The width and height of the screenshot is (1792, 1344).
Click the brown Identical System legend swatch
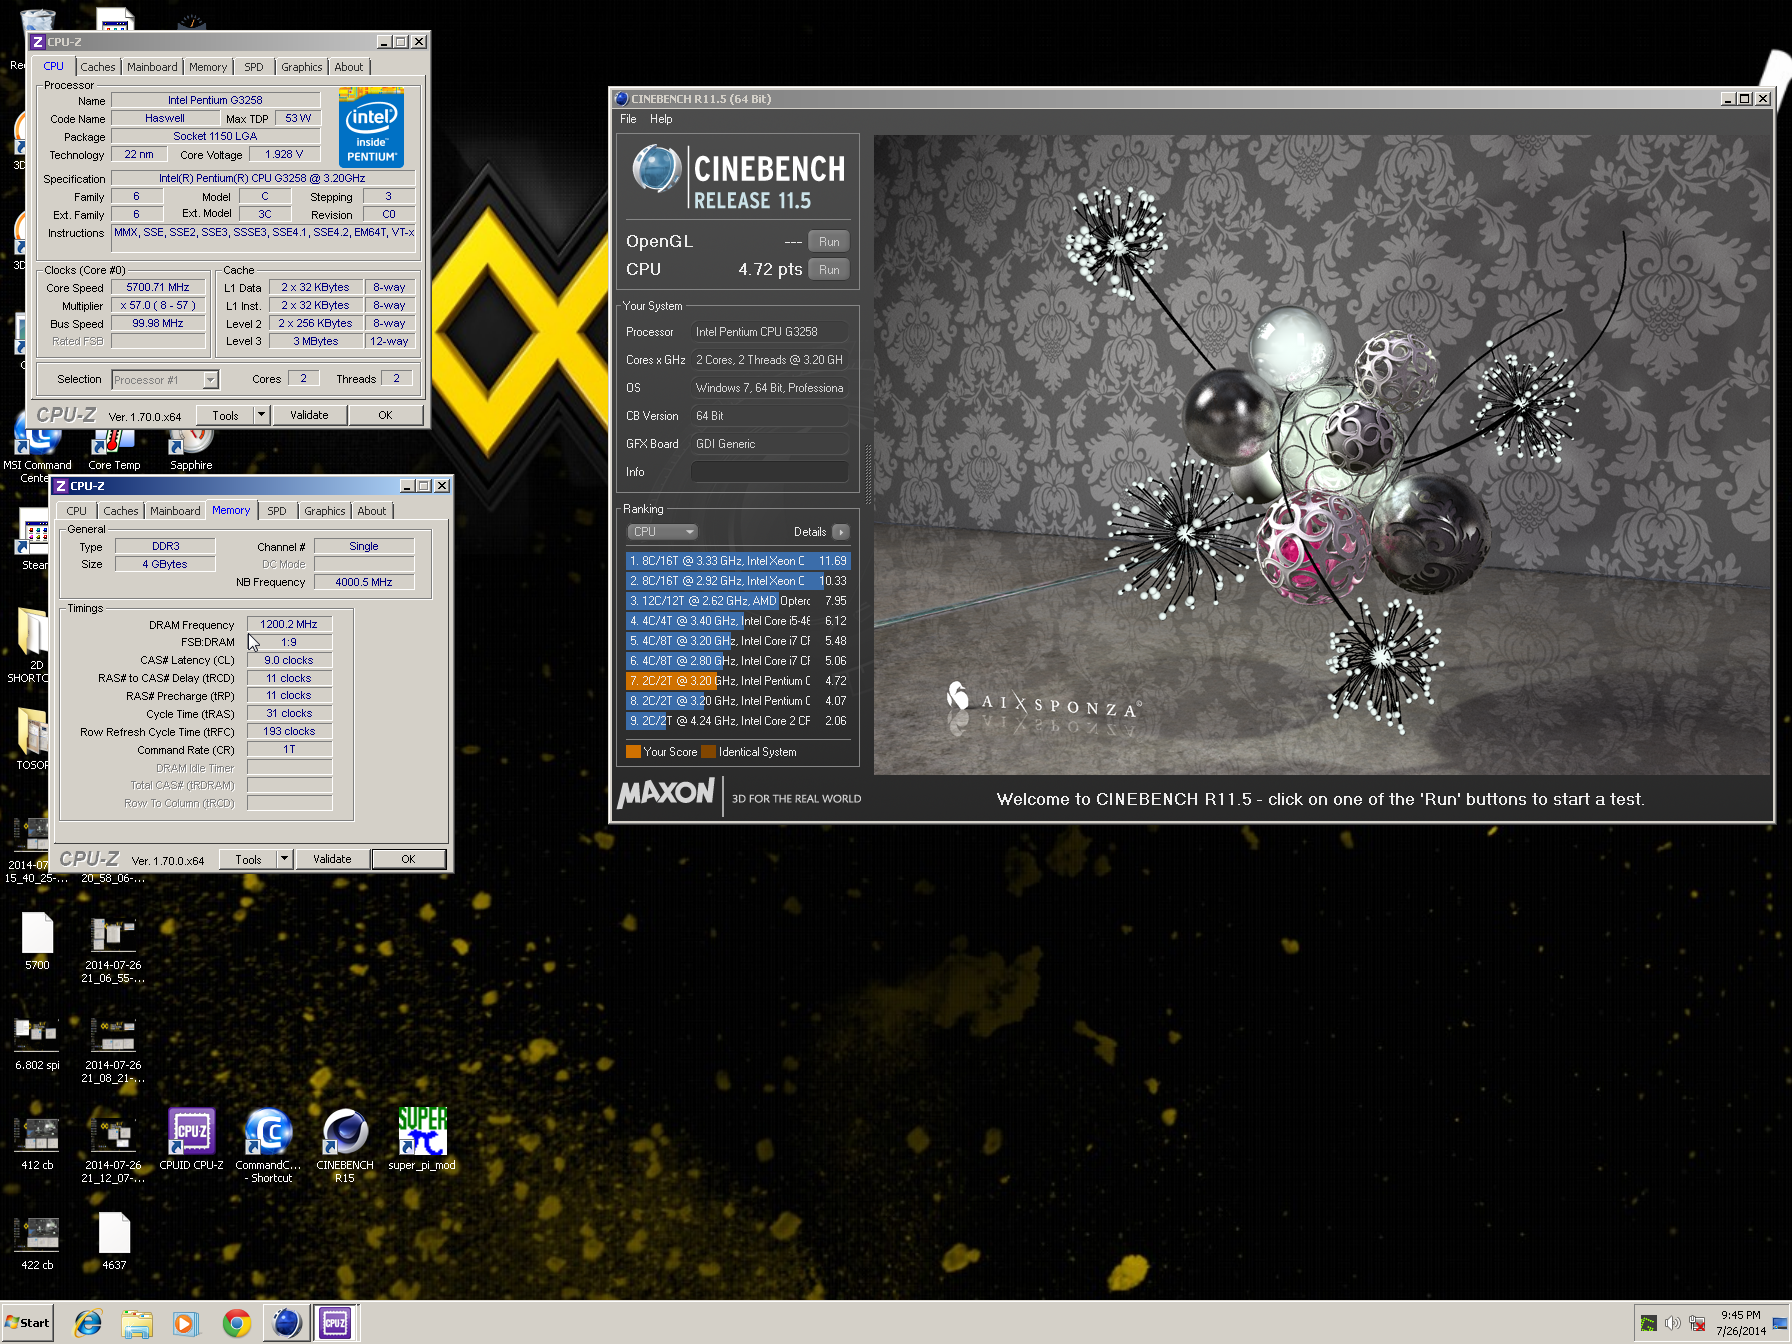tap(708, 752)
